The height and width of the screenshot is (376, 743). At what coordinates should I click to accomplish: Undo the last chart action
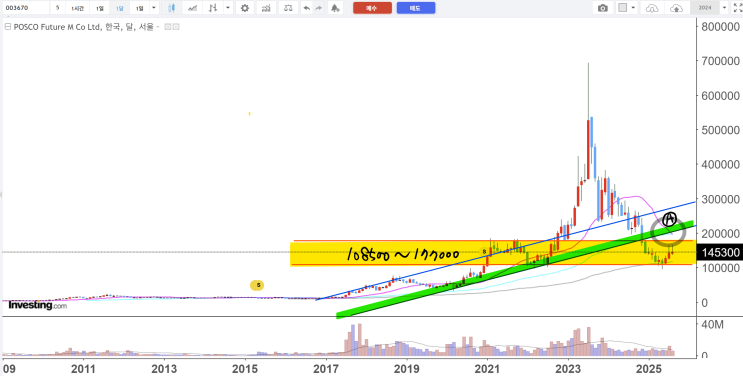pos(307,8)
